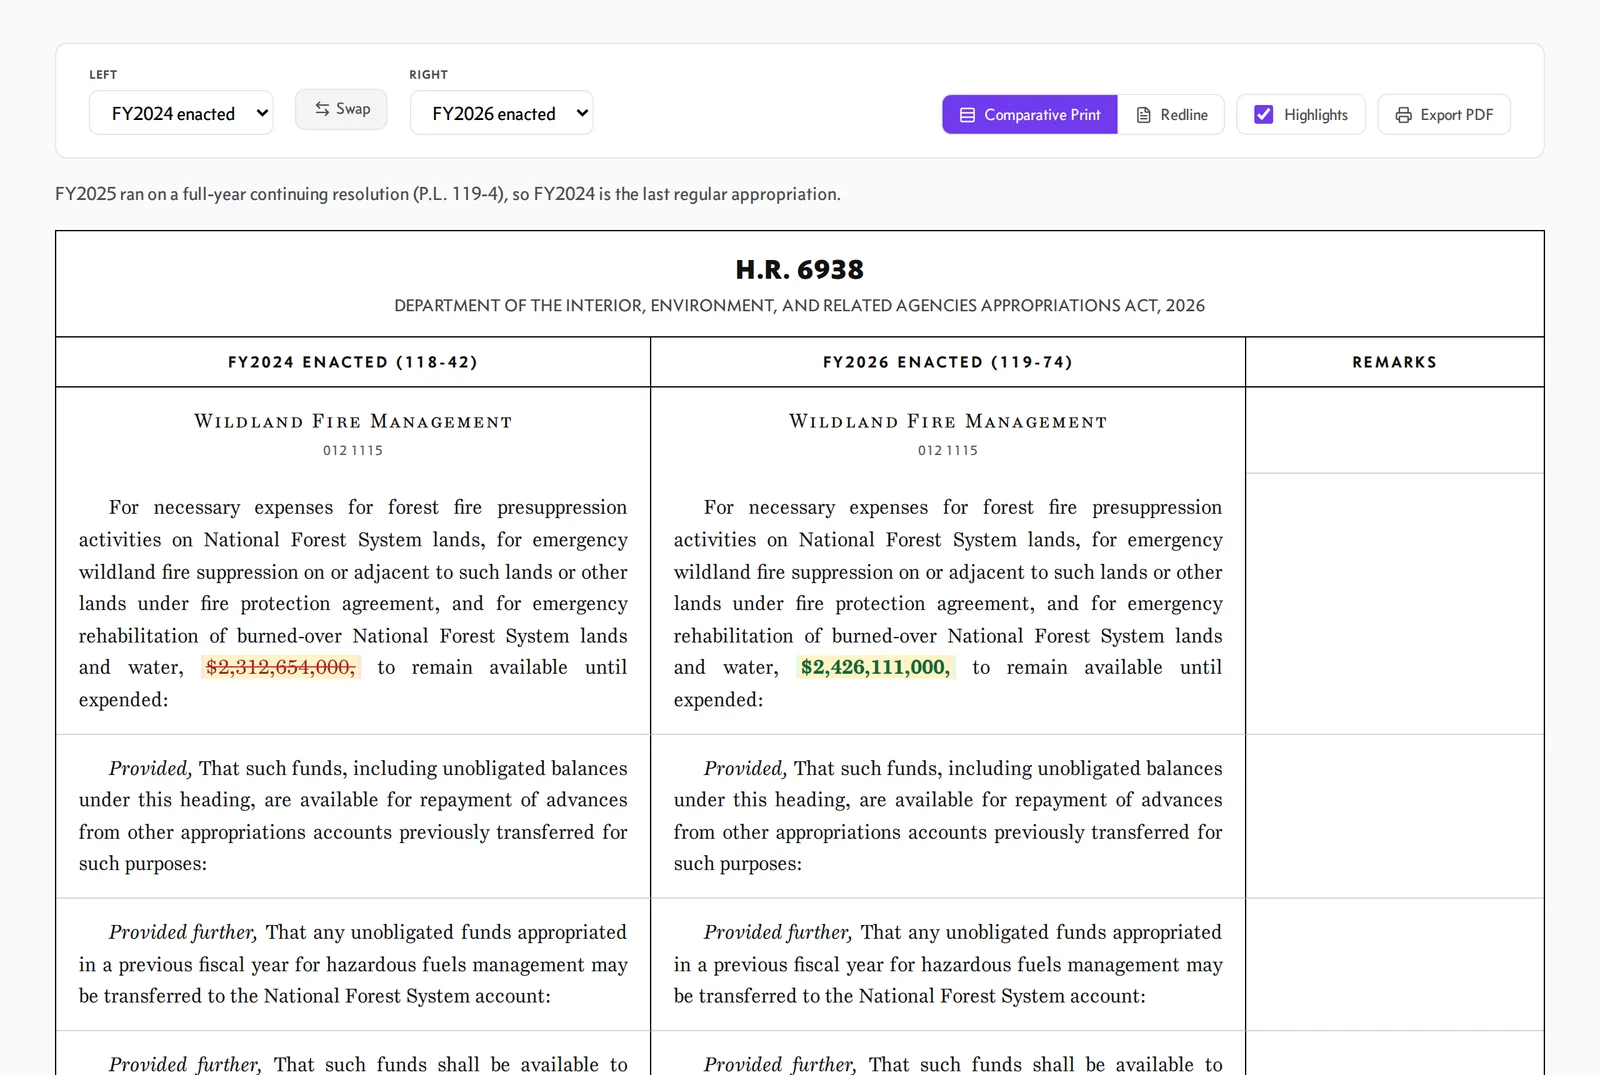Open the LEFT version dropdown showing FY2024 enacted

(181, 113)
